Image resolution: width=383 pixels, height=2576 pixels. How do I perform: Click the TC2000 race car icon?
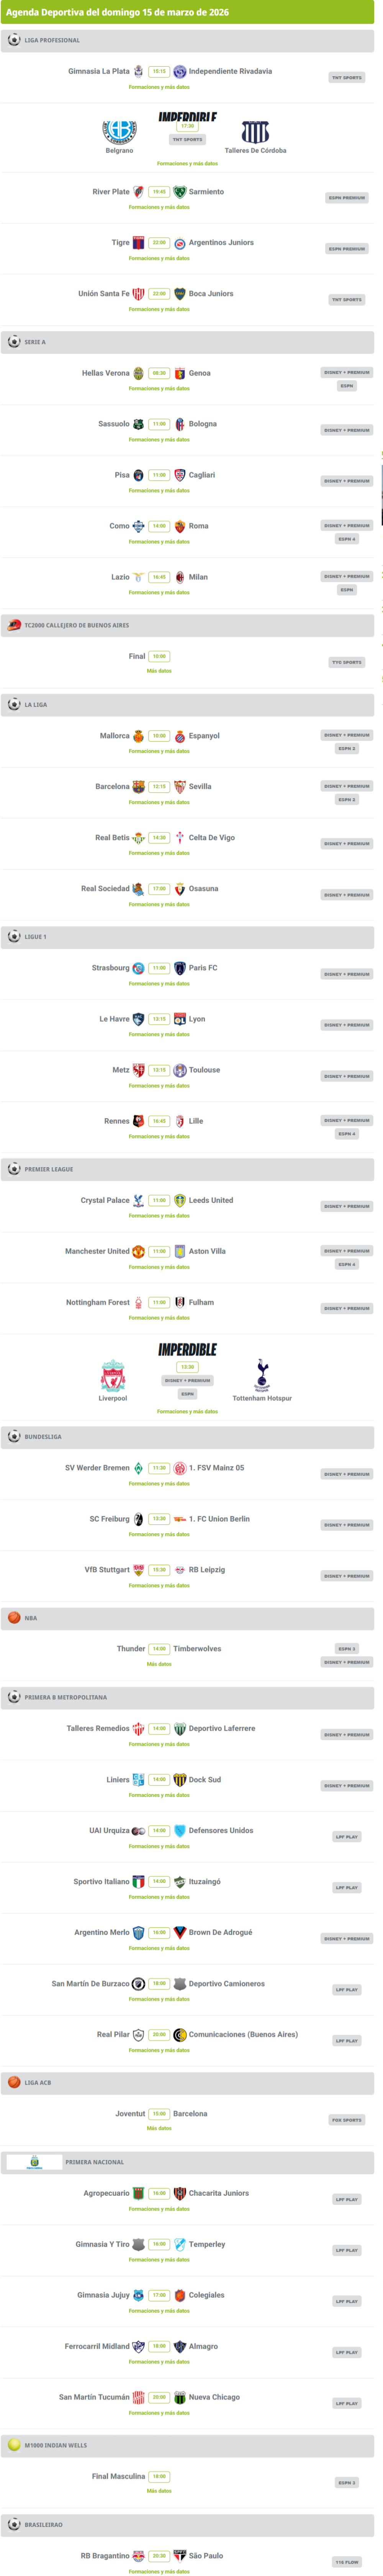(14, 625)
